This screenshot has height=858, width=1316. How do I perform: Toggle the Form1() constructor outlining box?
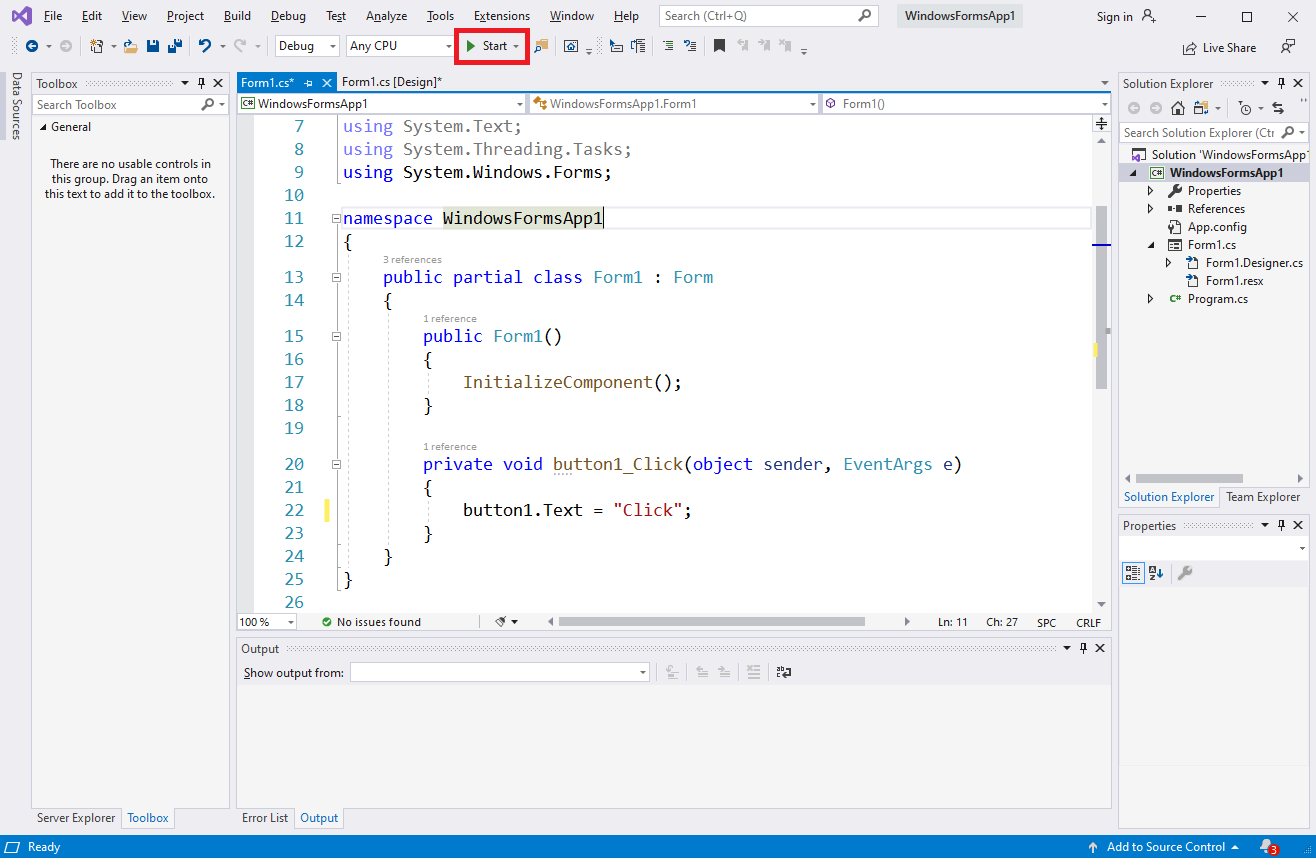[x=336, y=336]
